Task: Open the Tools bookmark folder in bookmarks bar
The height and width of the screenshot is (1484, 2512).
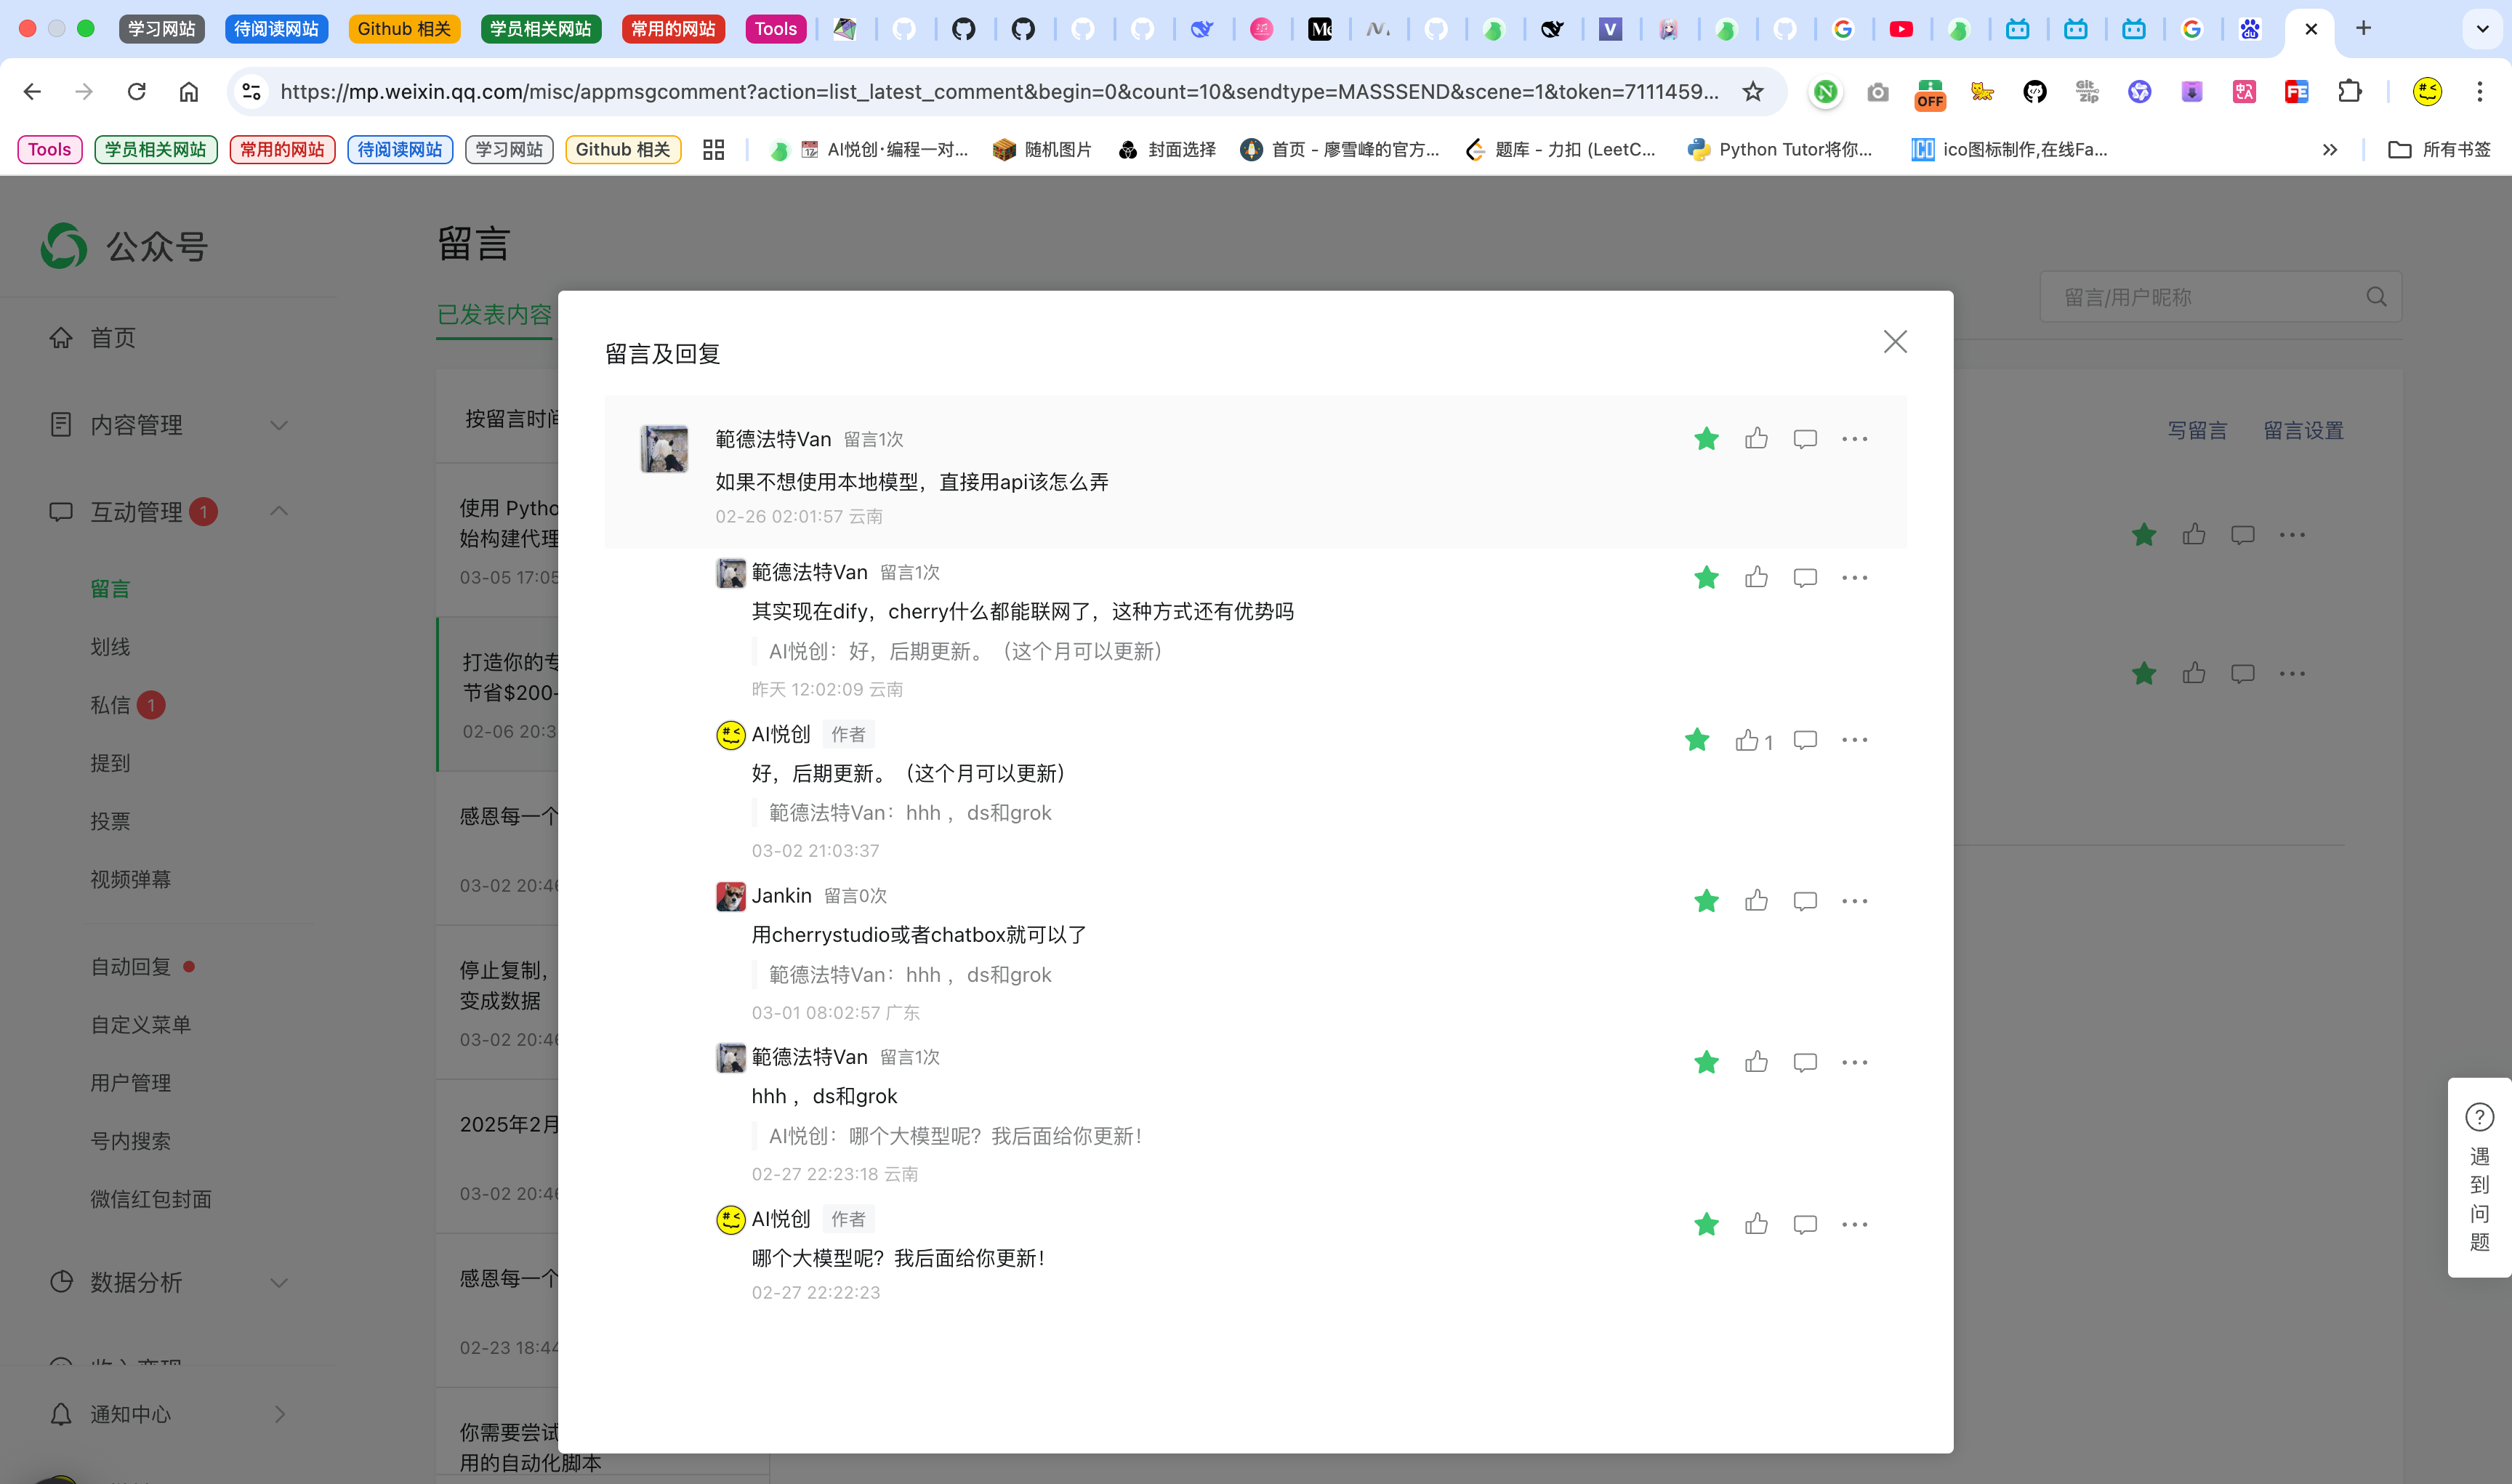Action: 50,150
